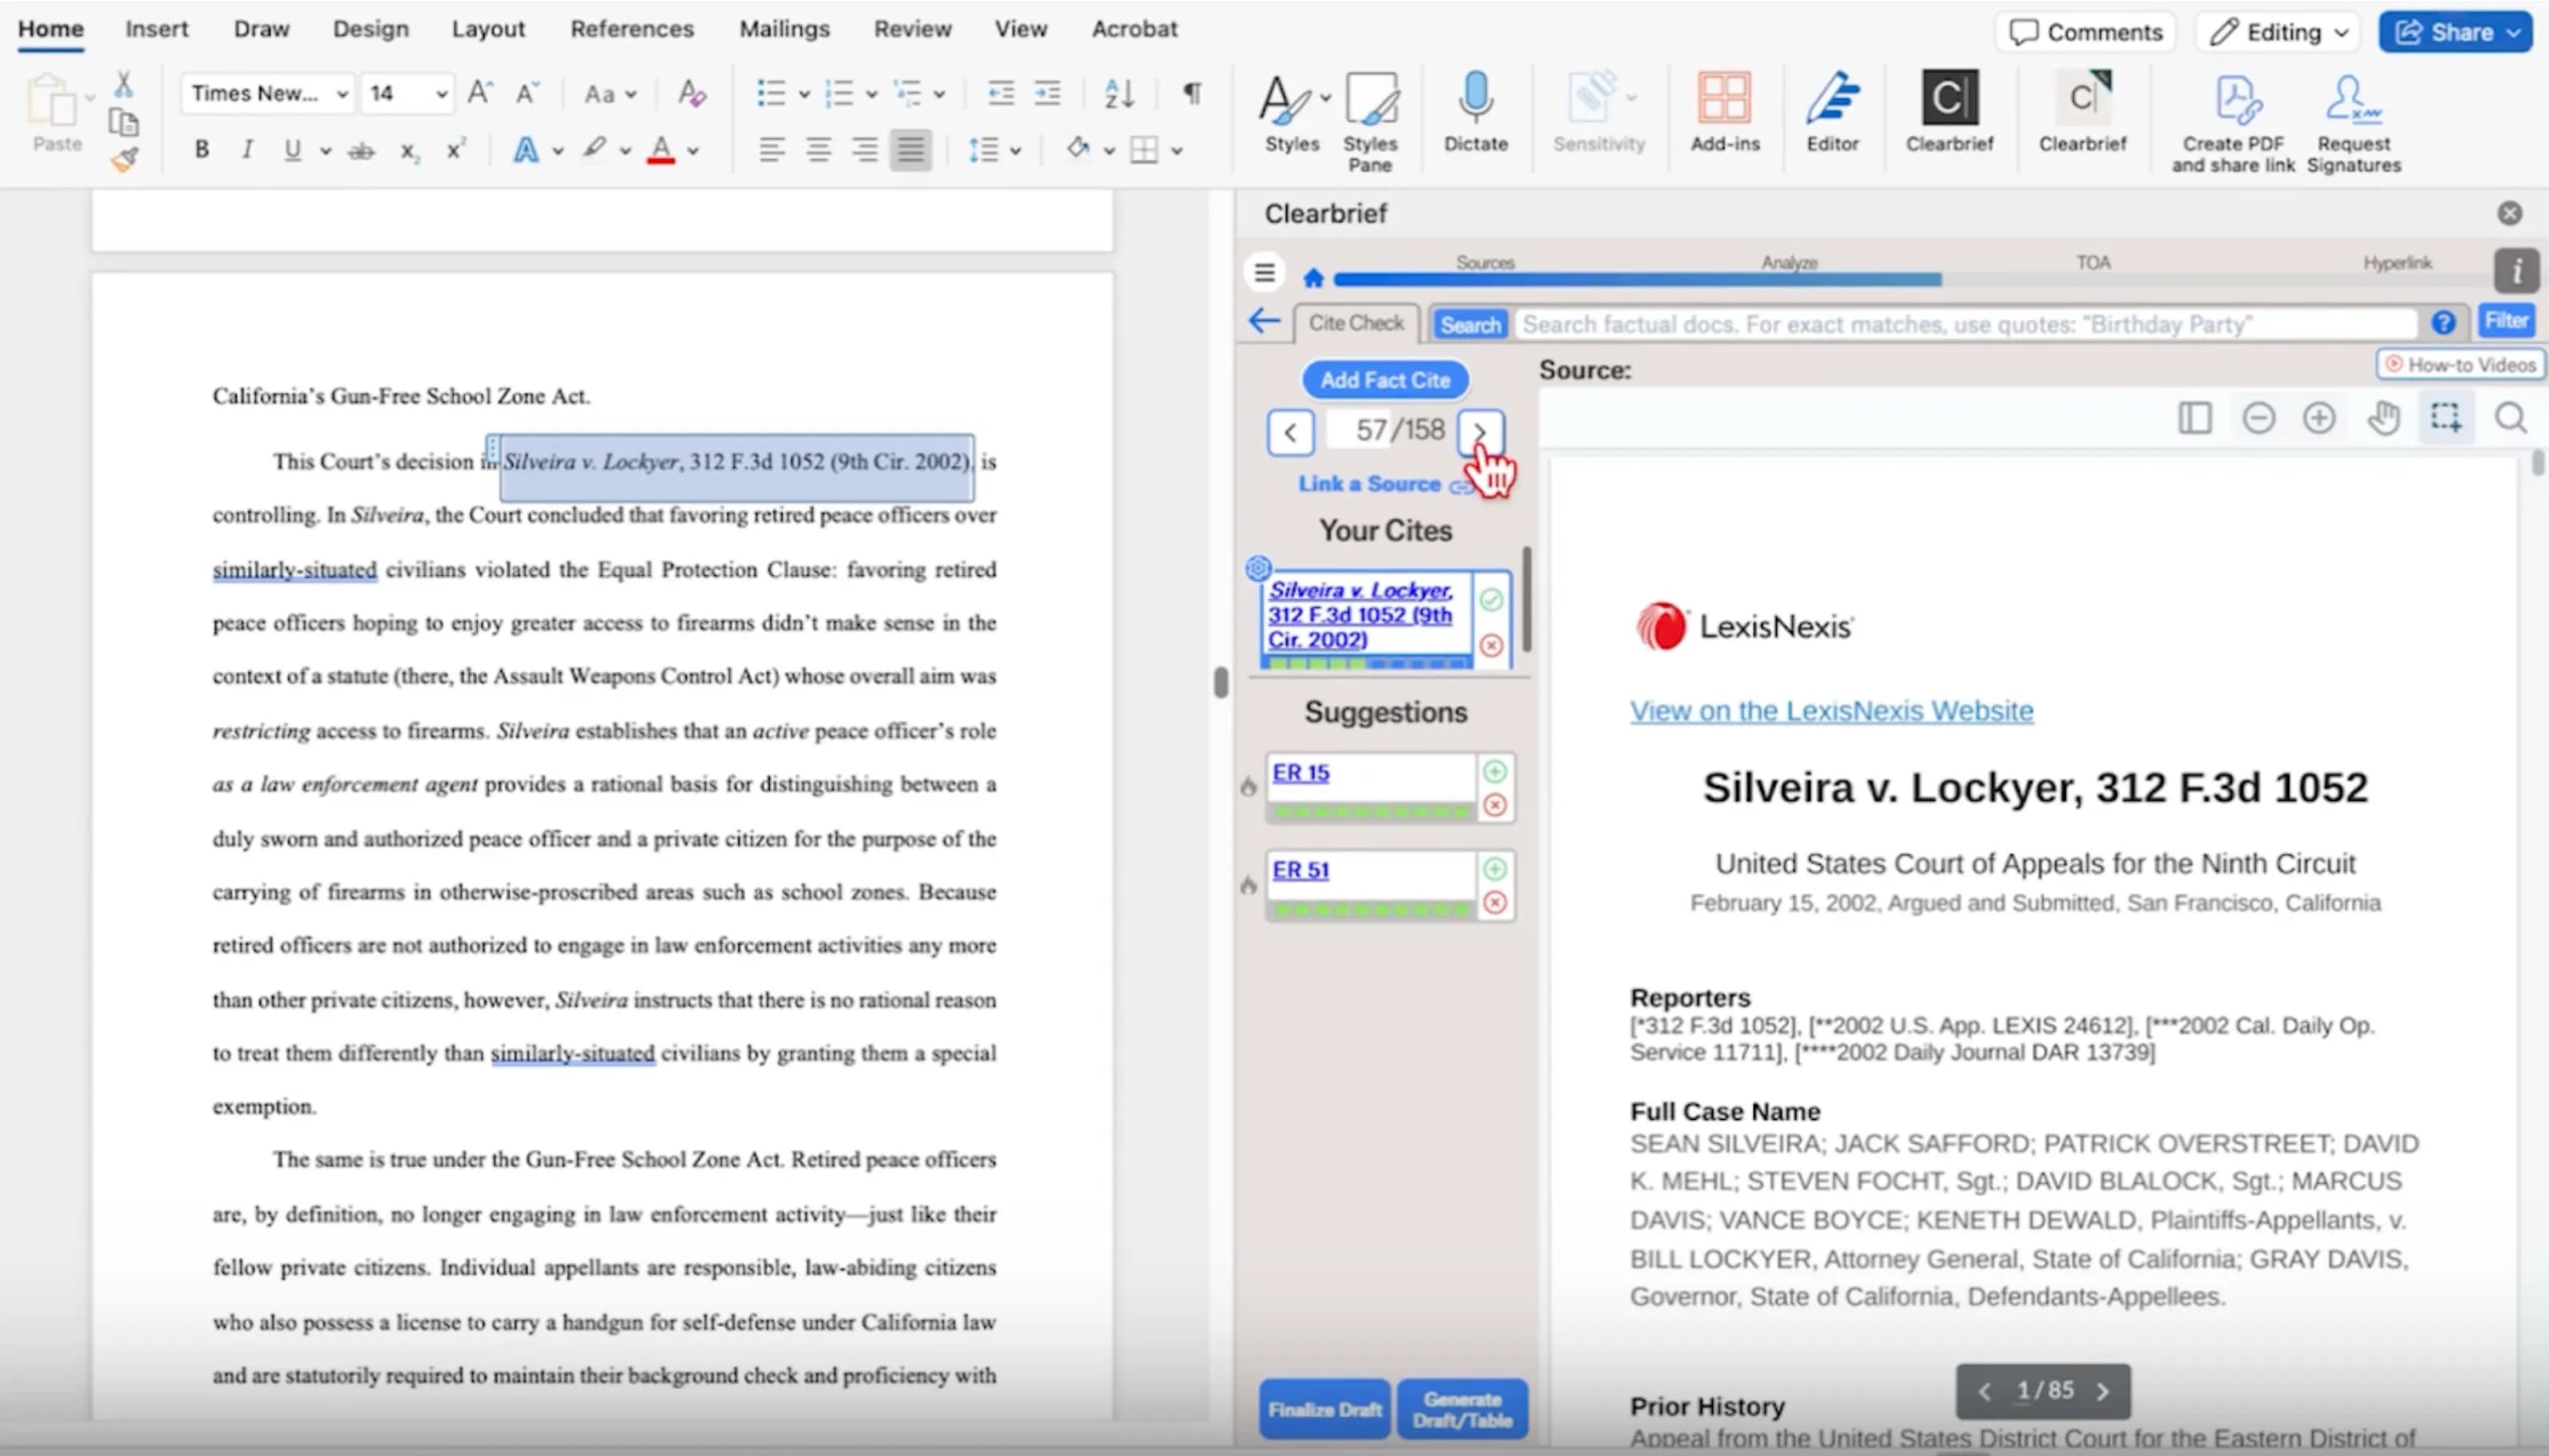Open the Clearbrief hamburger menu
This screenshot has height=1456, width=2549.
click(1263, 271)
